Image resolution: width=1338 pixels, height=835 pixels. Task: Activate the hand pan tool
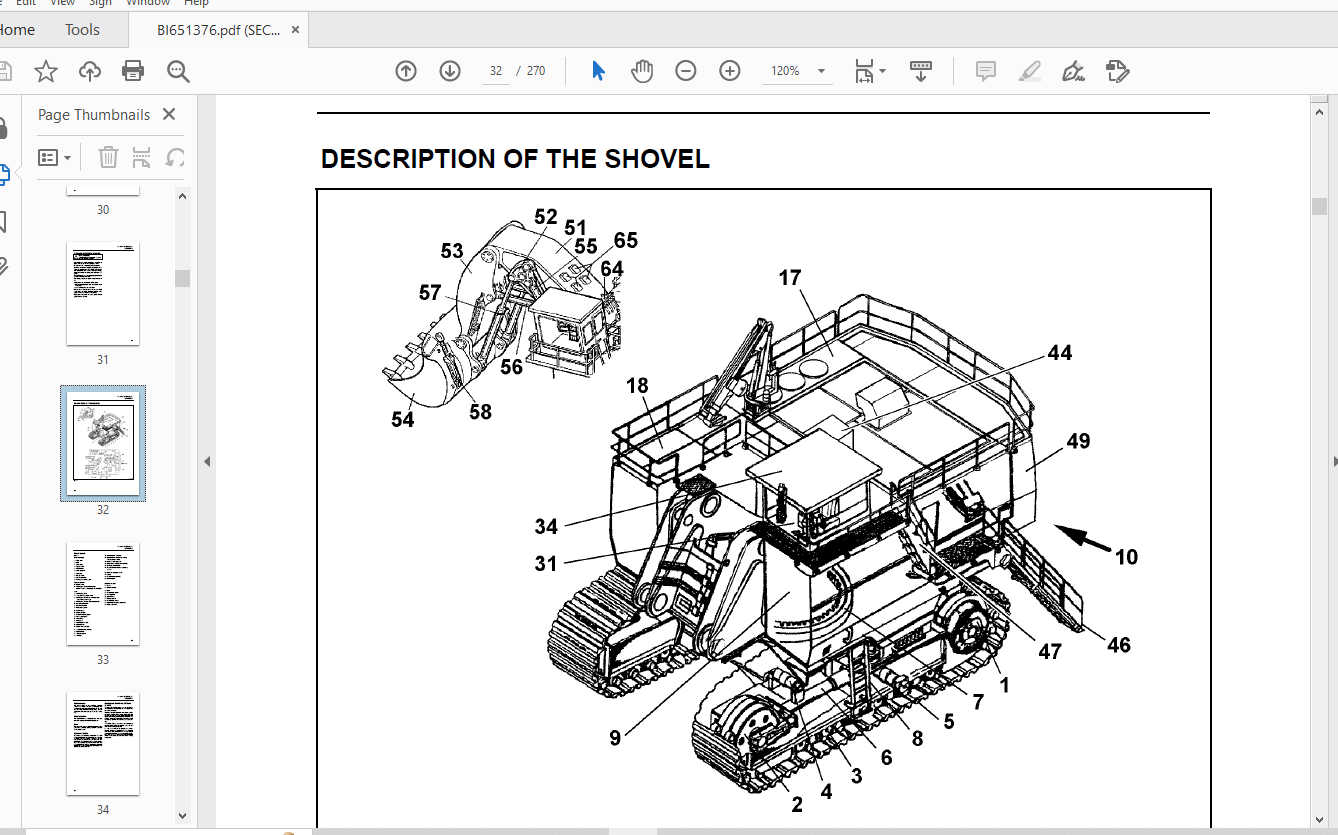point(642,71)
